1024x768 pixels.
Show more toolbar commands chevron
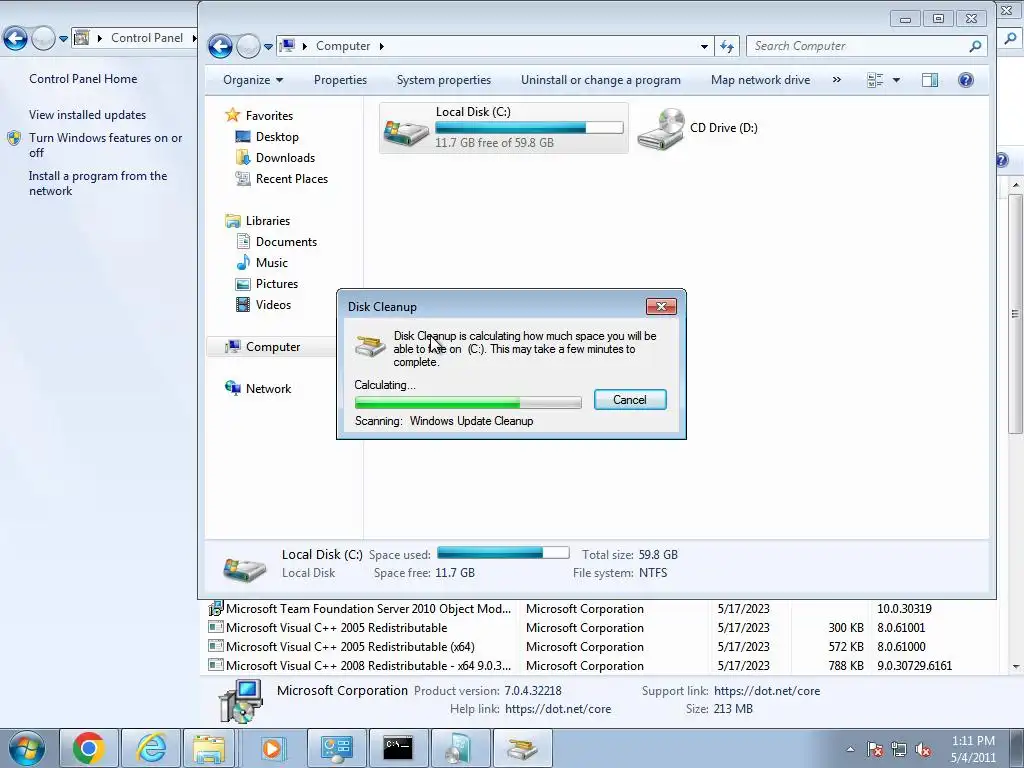pyautogui.click(x=837, y=80)
